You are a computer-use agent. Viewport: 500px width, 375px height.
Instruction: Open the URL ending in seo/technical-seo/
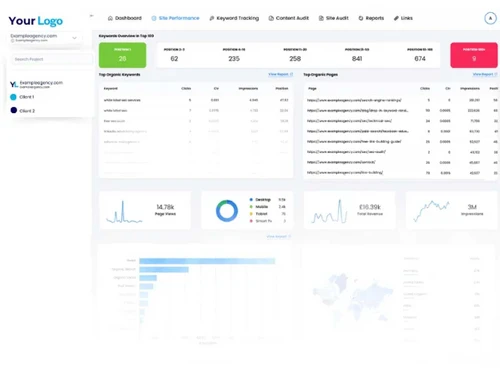click(x=349, y=121)
